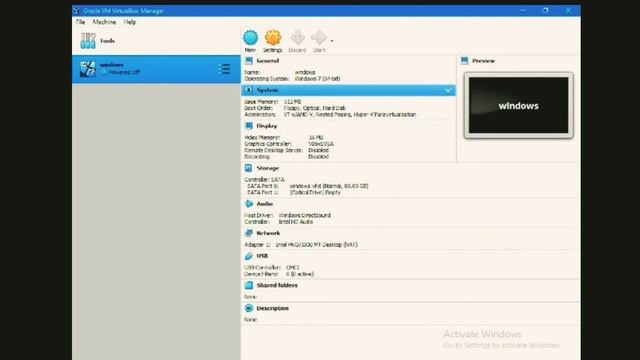Click the Tools icon in the sidebar
Screen dimensions: 640x360
88,41
